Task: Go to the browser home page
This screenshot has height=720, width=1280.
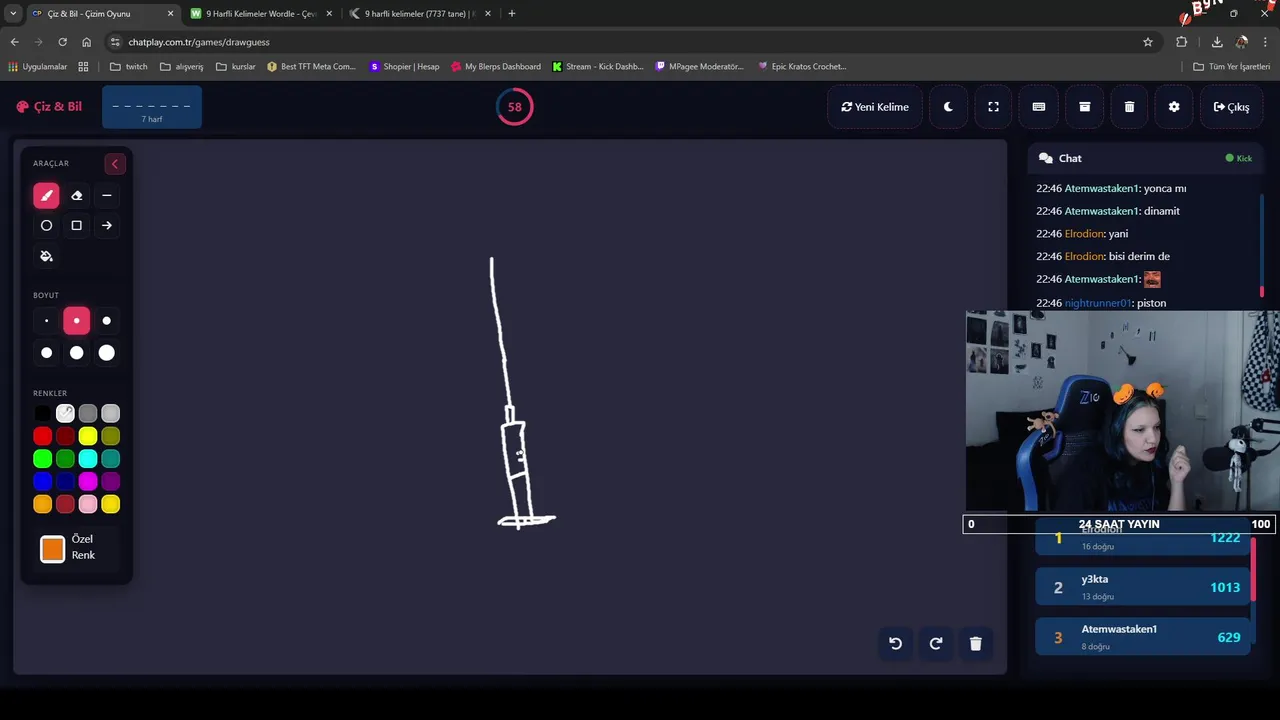Action: [86, 42]
